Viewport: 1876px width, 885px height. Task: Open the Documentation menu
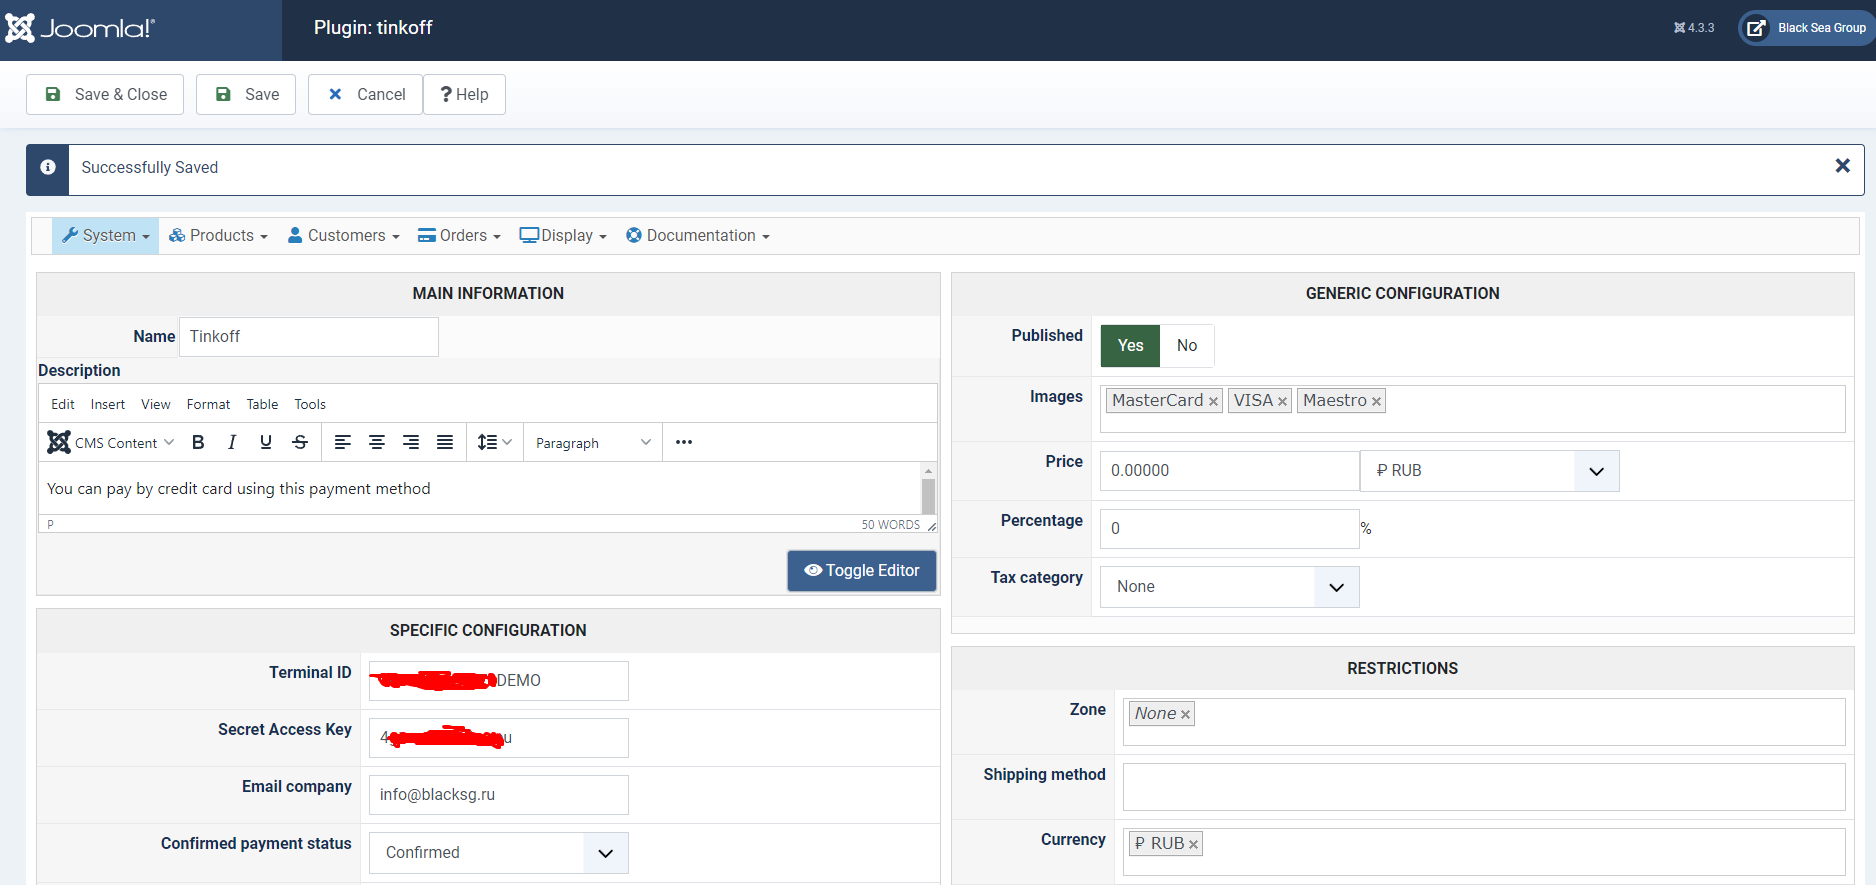tap(697, 235)
